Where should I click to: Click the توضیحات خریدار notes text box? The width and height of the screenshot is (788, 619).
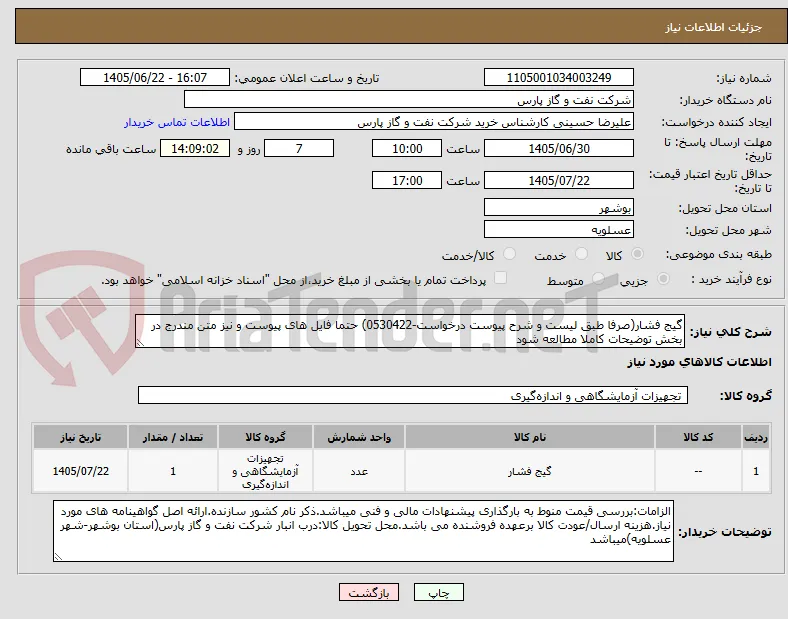[x=363, y=531]
